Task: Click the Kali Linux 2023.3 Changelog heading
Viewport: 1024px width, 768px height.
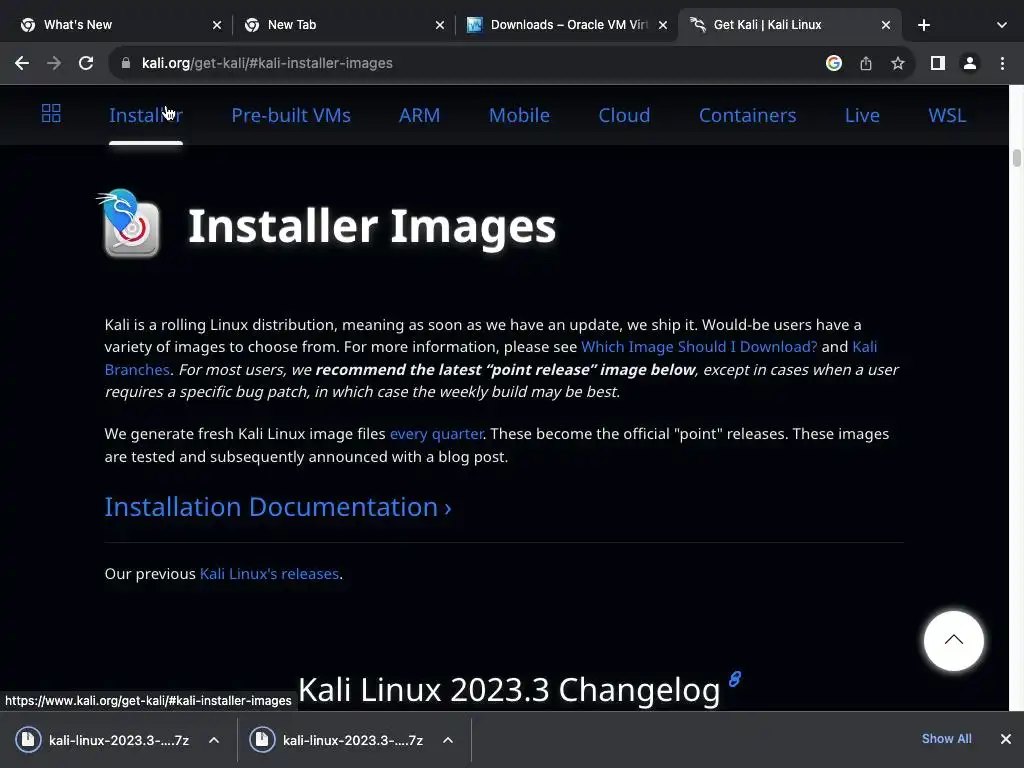Action: tap(509, 690)
